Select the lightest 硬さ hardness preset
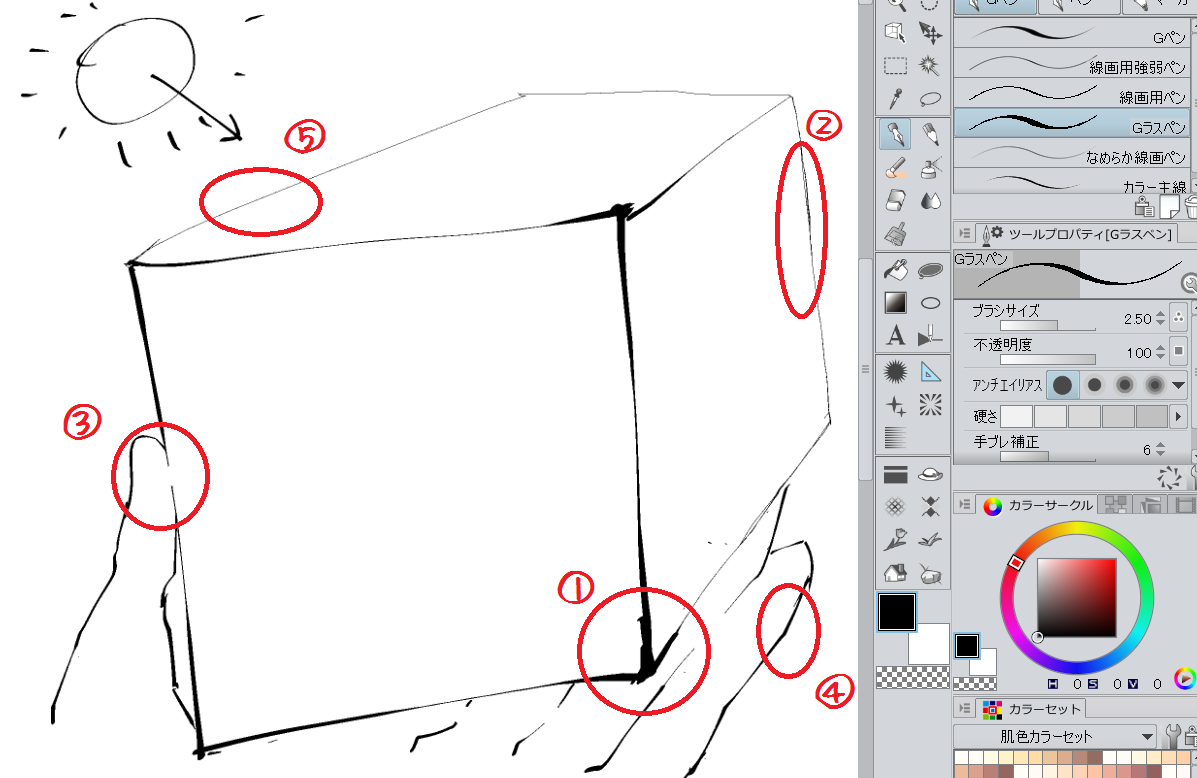 click(1016, 417)
